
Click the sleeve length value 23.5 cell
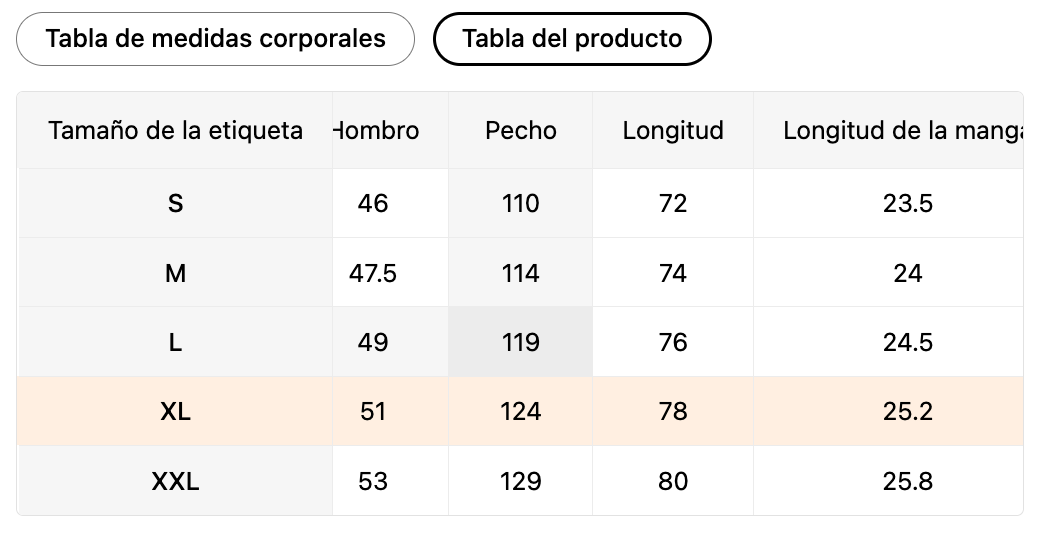(x=907, y=203)
